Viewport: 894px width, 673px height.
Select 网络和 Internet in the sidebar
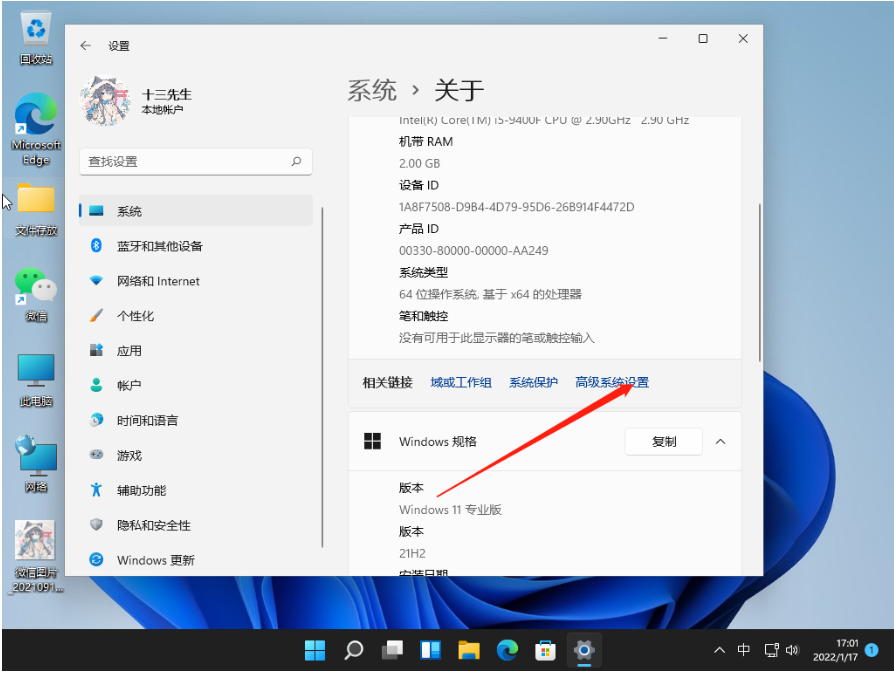pos(158,281)
